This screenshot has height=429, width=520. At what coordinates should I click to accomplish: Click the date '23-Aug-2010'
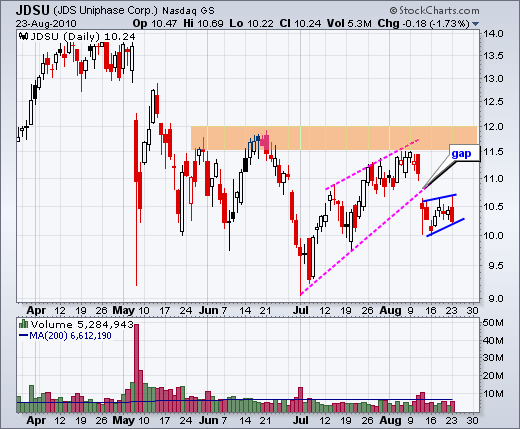[46, 24]
